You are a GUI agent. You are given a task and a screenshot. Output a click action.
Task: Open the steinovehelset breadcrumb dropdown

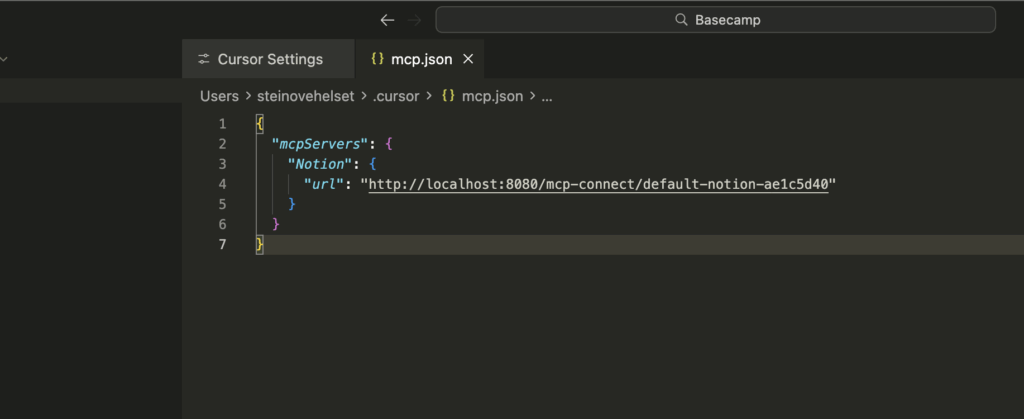[305, 97]
